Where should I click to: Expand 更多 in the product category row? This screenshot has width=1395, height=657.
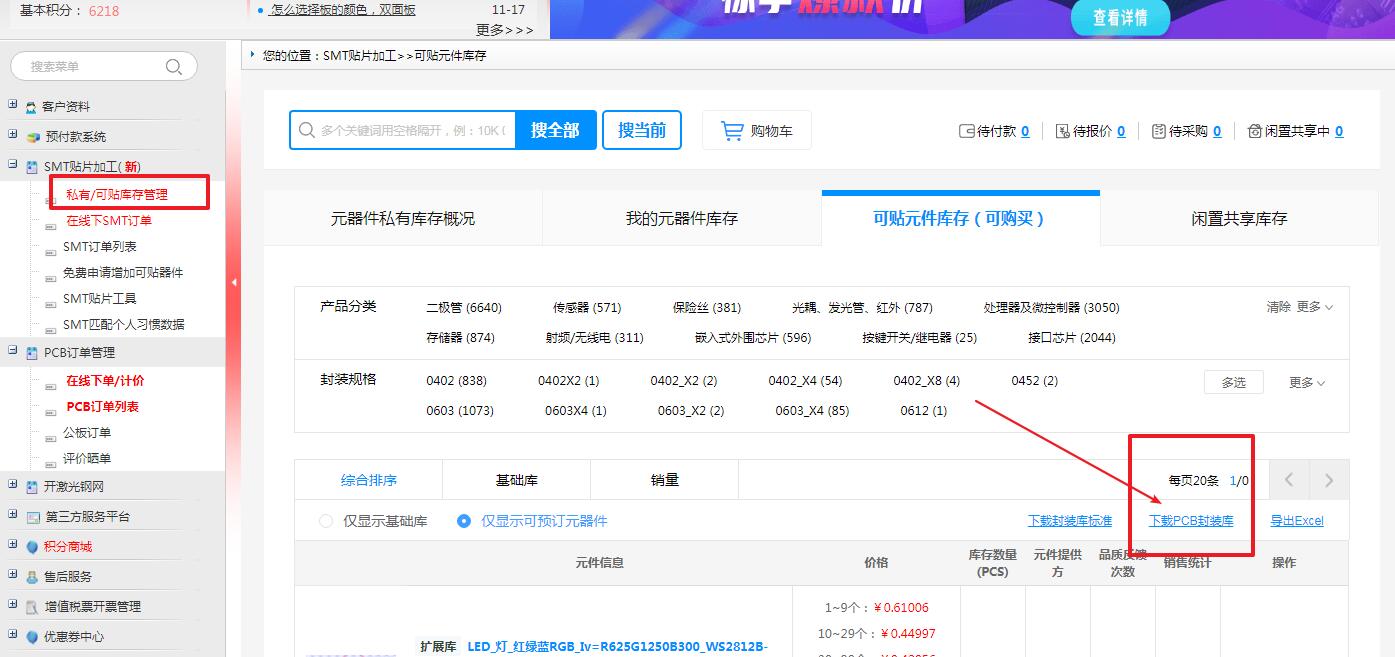1314,307
